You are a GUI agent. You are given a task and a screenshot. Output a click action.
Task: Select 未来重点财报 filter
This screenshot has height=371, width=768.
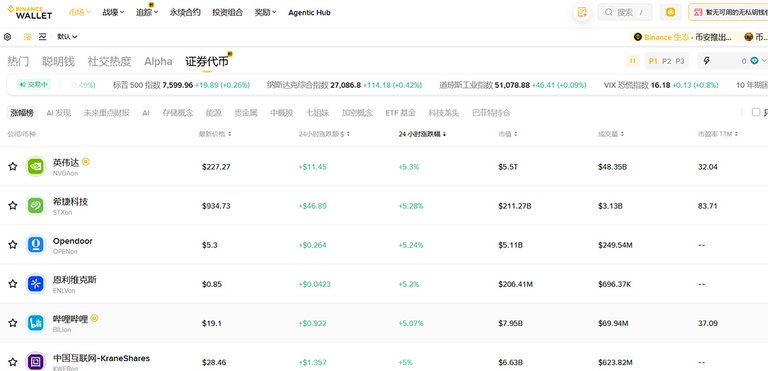tap(106, 113)
